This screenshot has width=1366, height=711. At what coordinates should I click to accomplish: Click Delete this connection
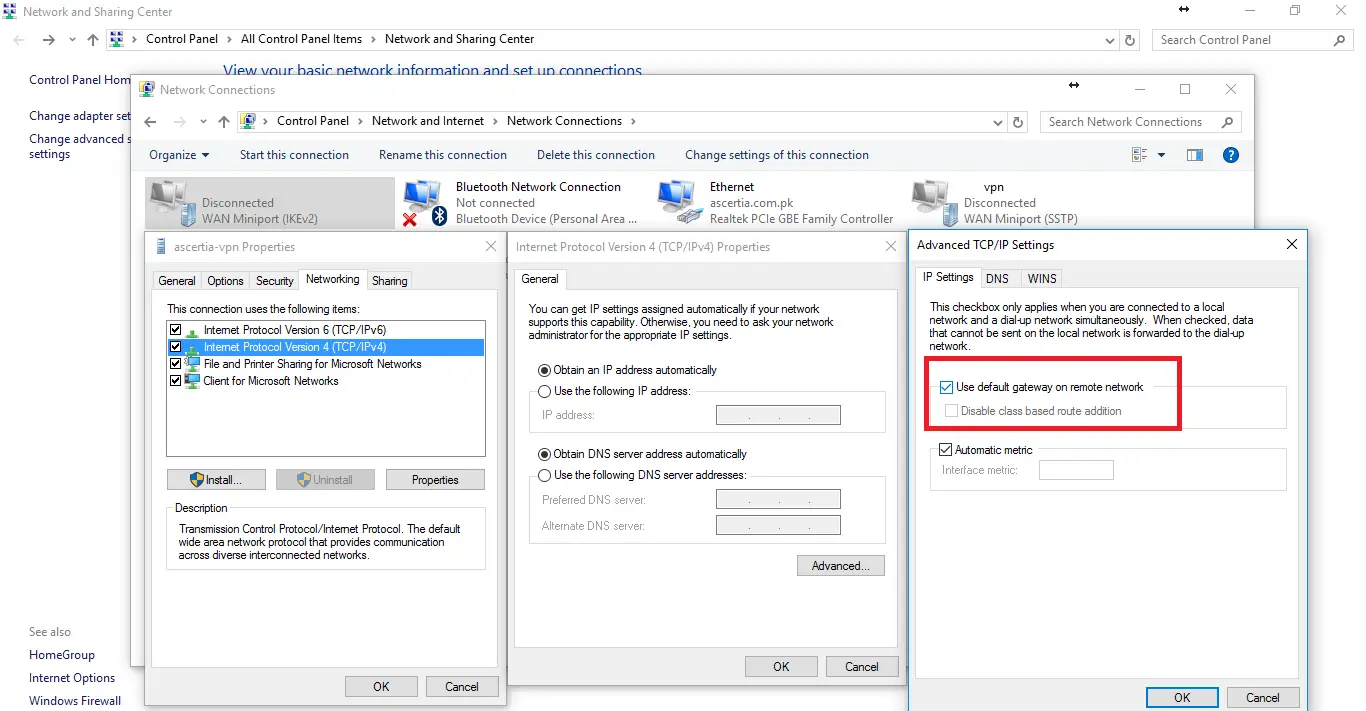[x=596, y=155]
